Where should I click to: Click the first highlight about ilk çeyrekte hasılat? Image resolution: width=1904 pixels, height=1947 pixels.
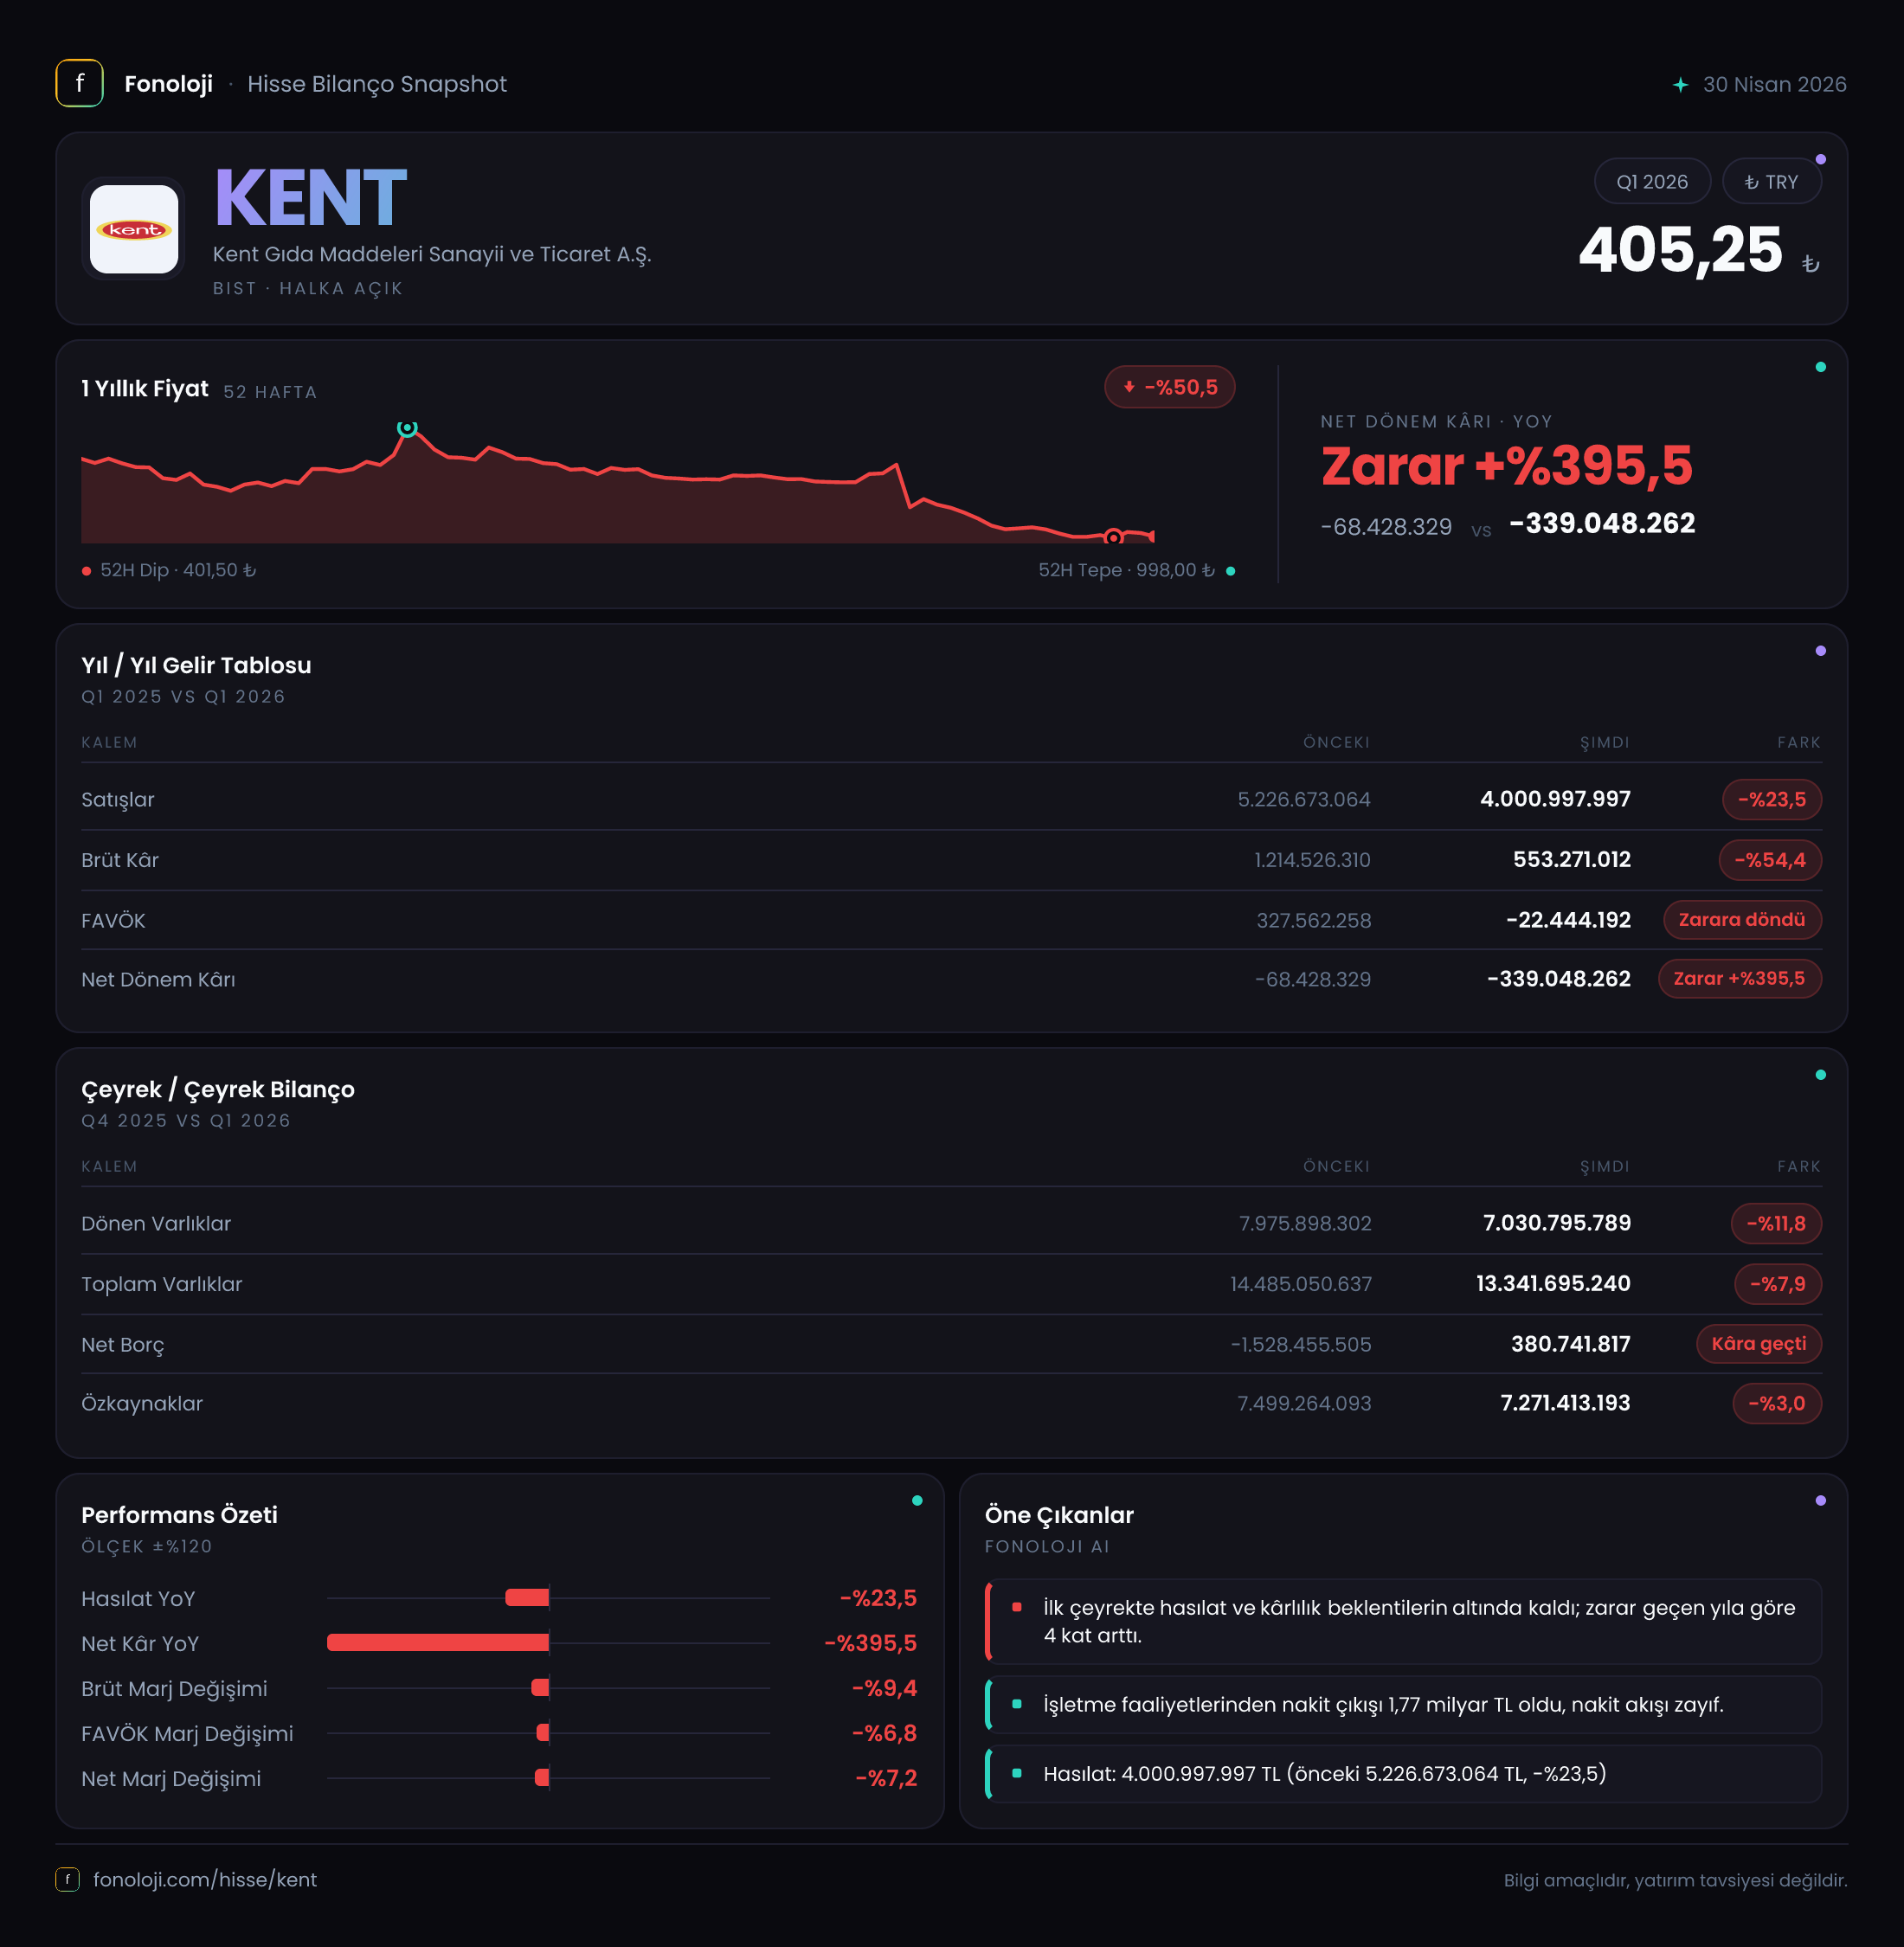click(x=1404, y=1621)
